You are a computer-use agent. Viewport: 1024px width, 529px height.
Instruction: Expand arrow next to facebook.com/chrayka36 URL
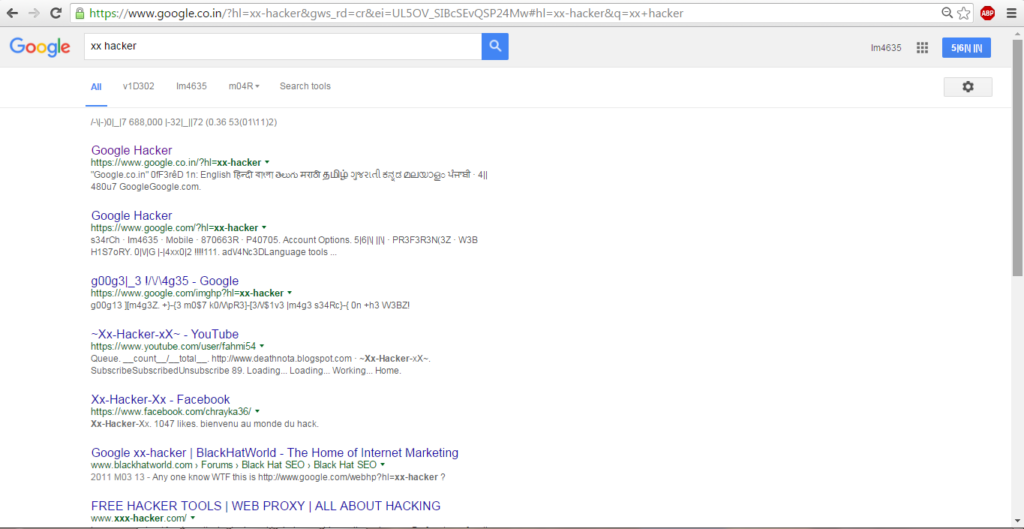click(x=257, y=411)
